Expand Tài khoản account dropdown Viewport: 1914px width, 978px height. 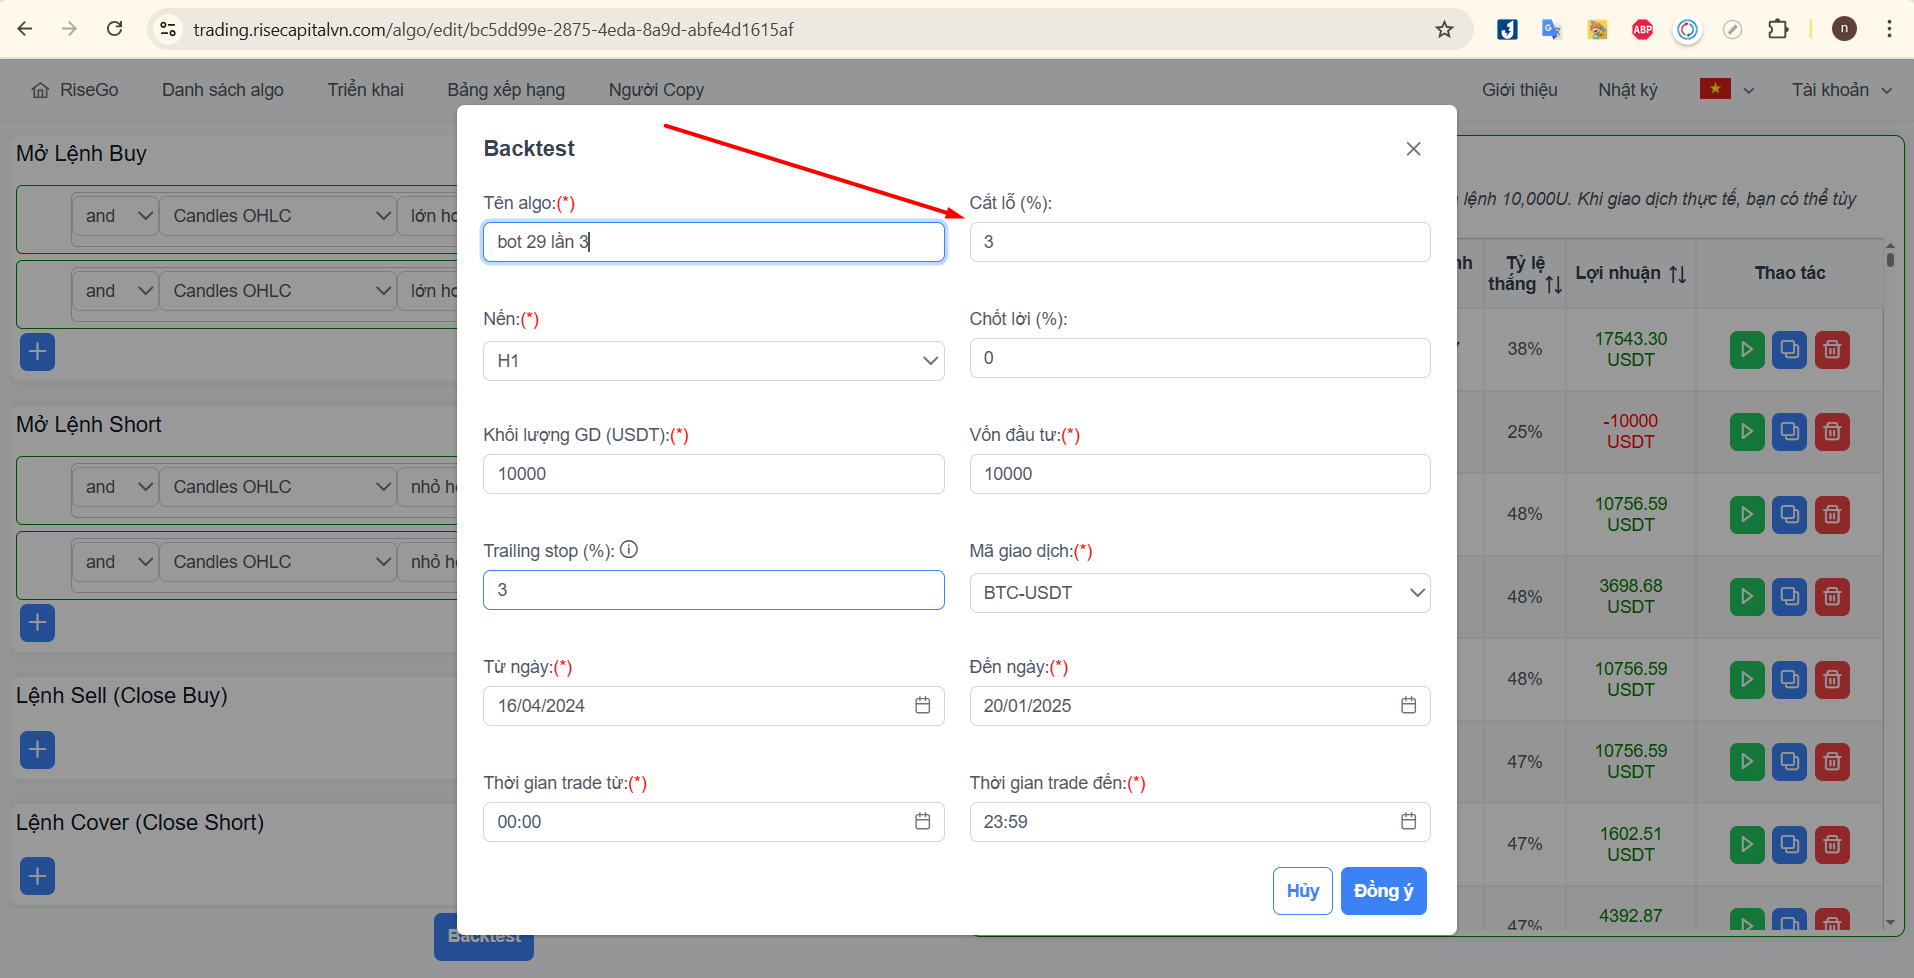point(1842,90)
